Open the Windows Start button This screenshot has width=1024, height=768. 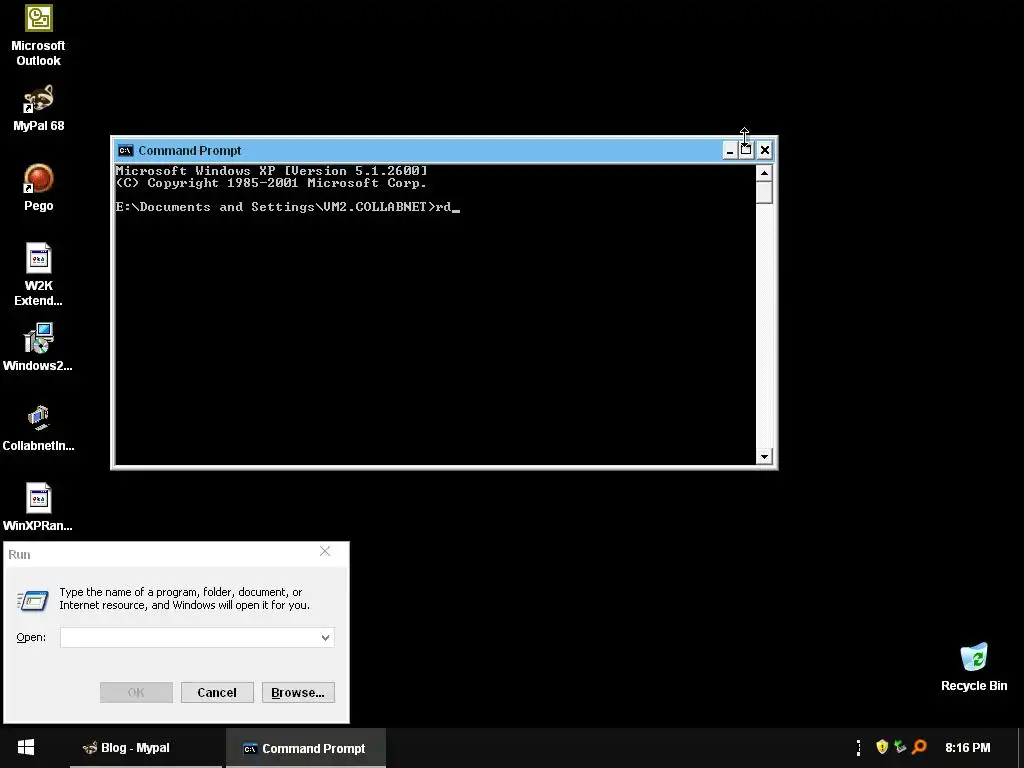pyautogui.click(x=26, y=748)
